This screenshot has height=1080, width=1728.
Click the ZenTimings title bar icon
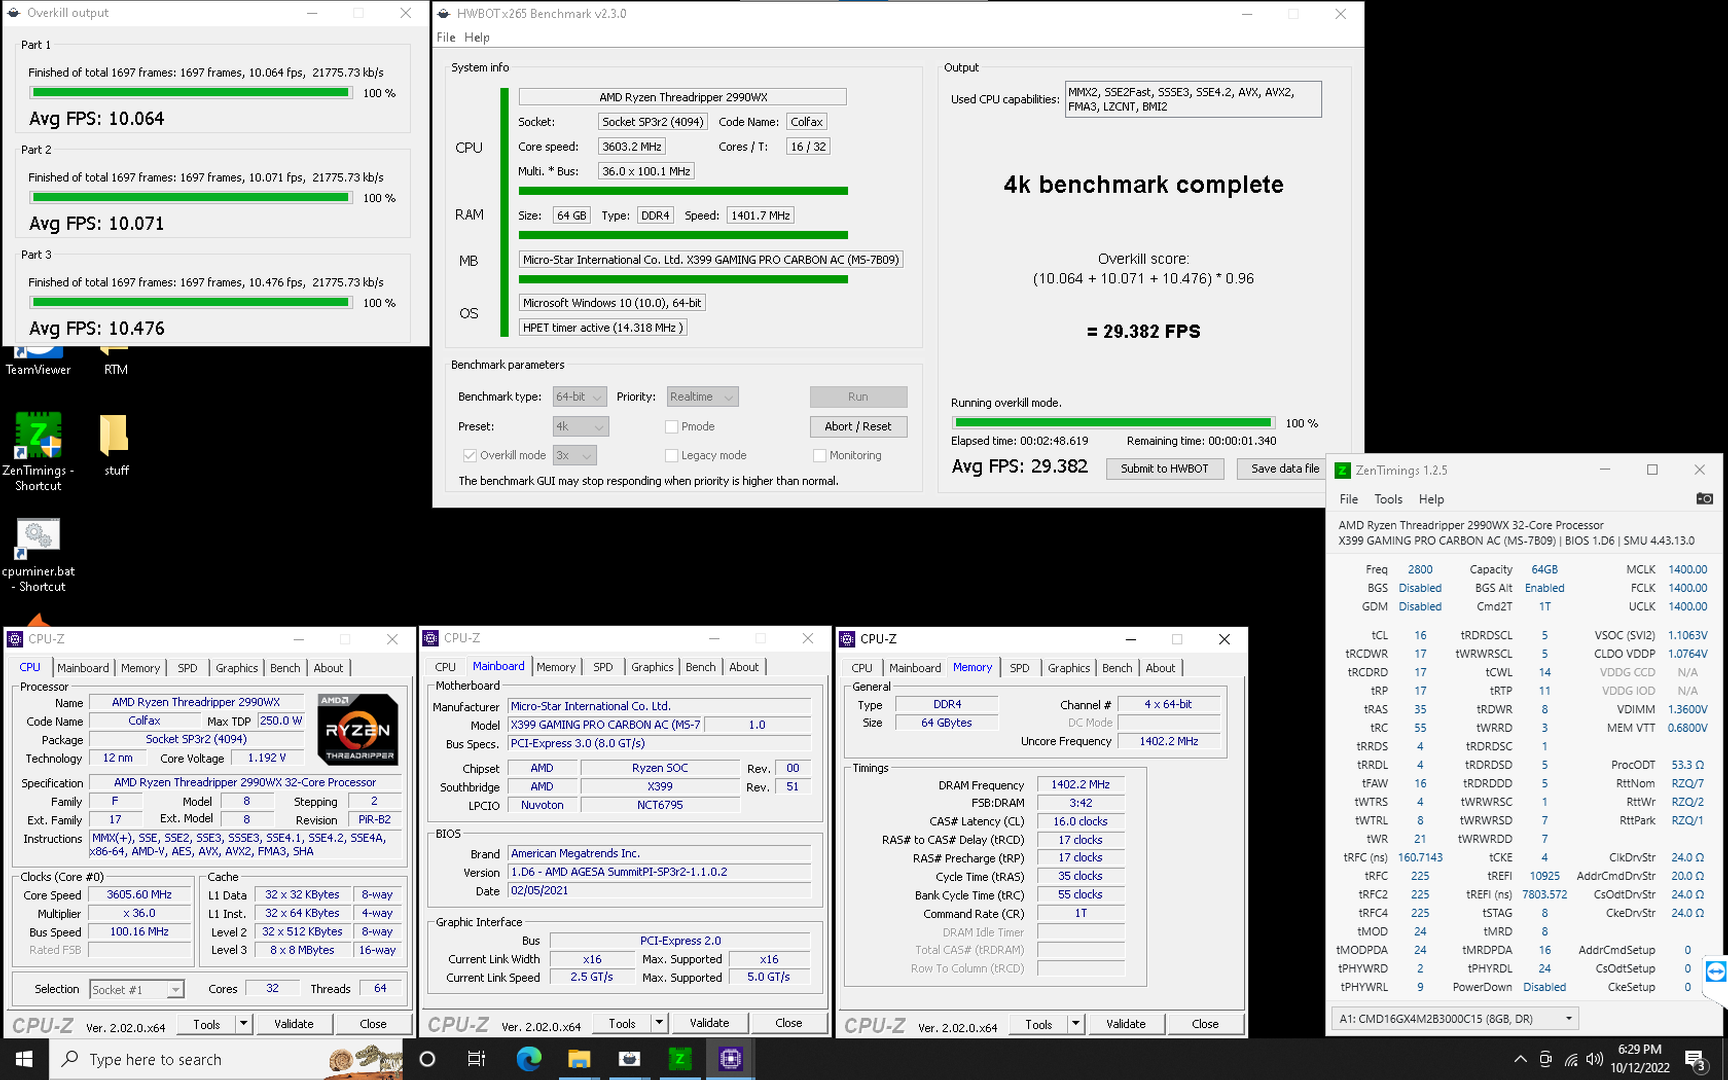click(x=1343, y=470)
